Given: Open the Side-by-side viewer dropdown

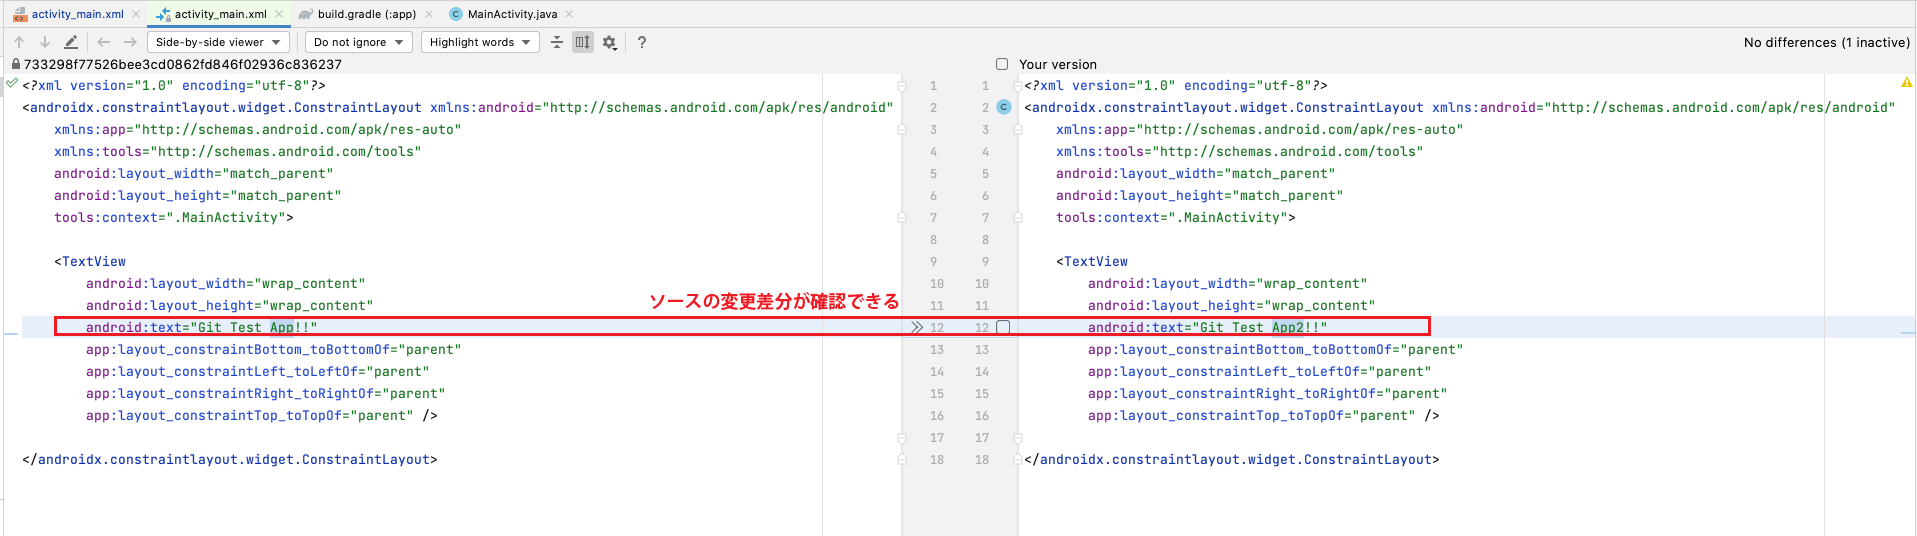Looking at the screenshot, I should pyautogui.click(x=218, y=42).
